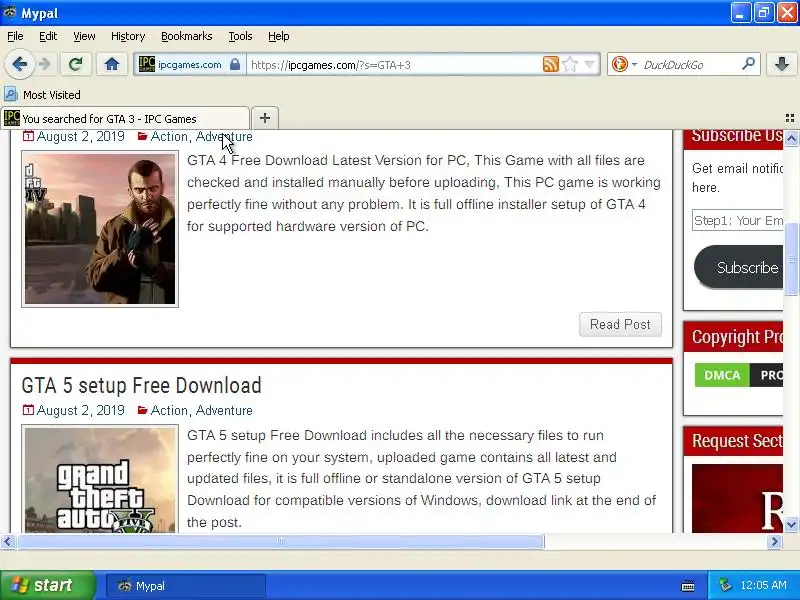Viewport: 800px width, 600px height.
Task: Open the History menu
Action: pos(128,36)
